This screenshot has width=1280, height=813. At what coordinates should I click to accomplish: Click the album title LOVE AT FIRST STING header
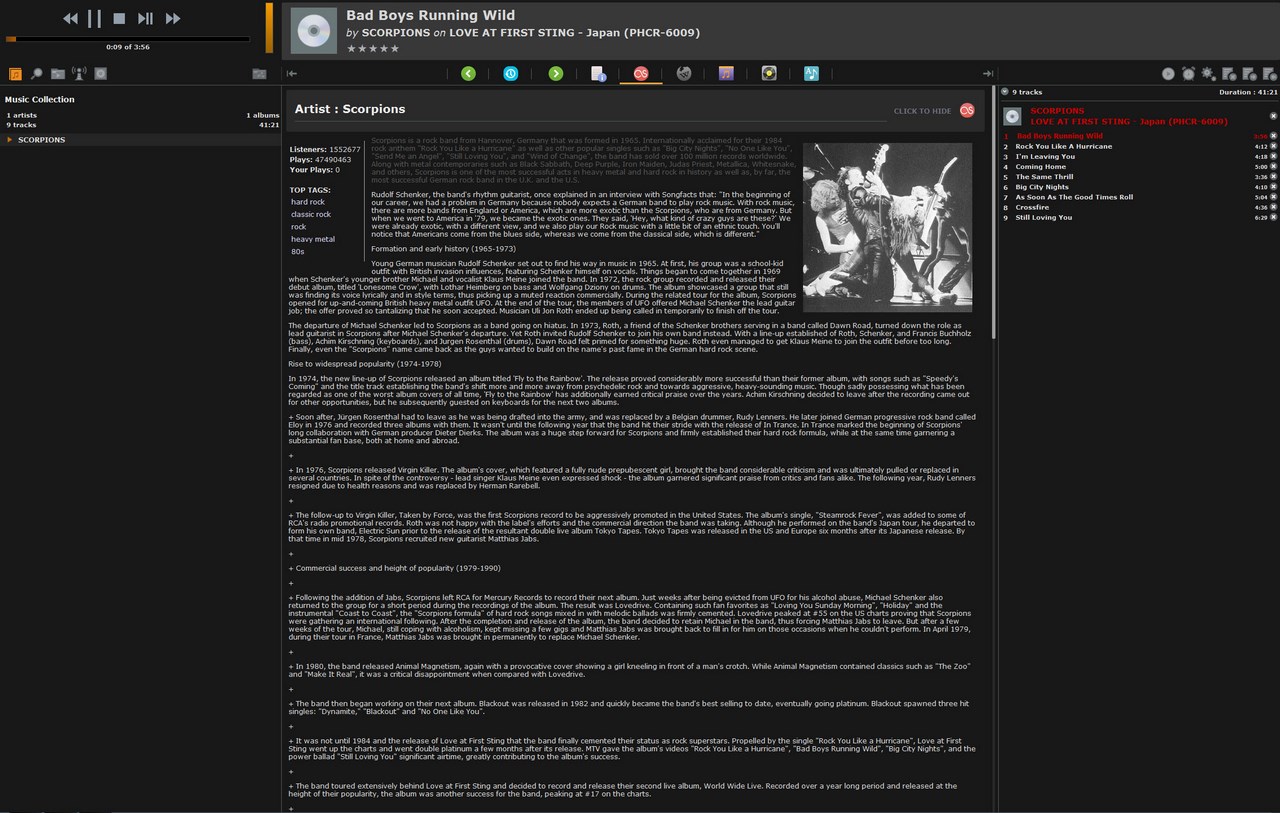[574, 33]
